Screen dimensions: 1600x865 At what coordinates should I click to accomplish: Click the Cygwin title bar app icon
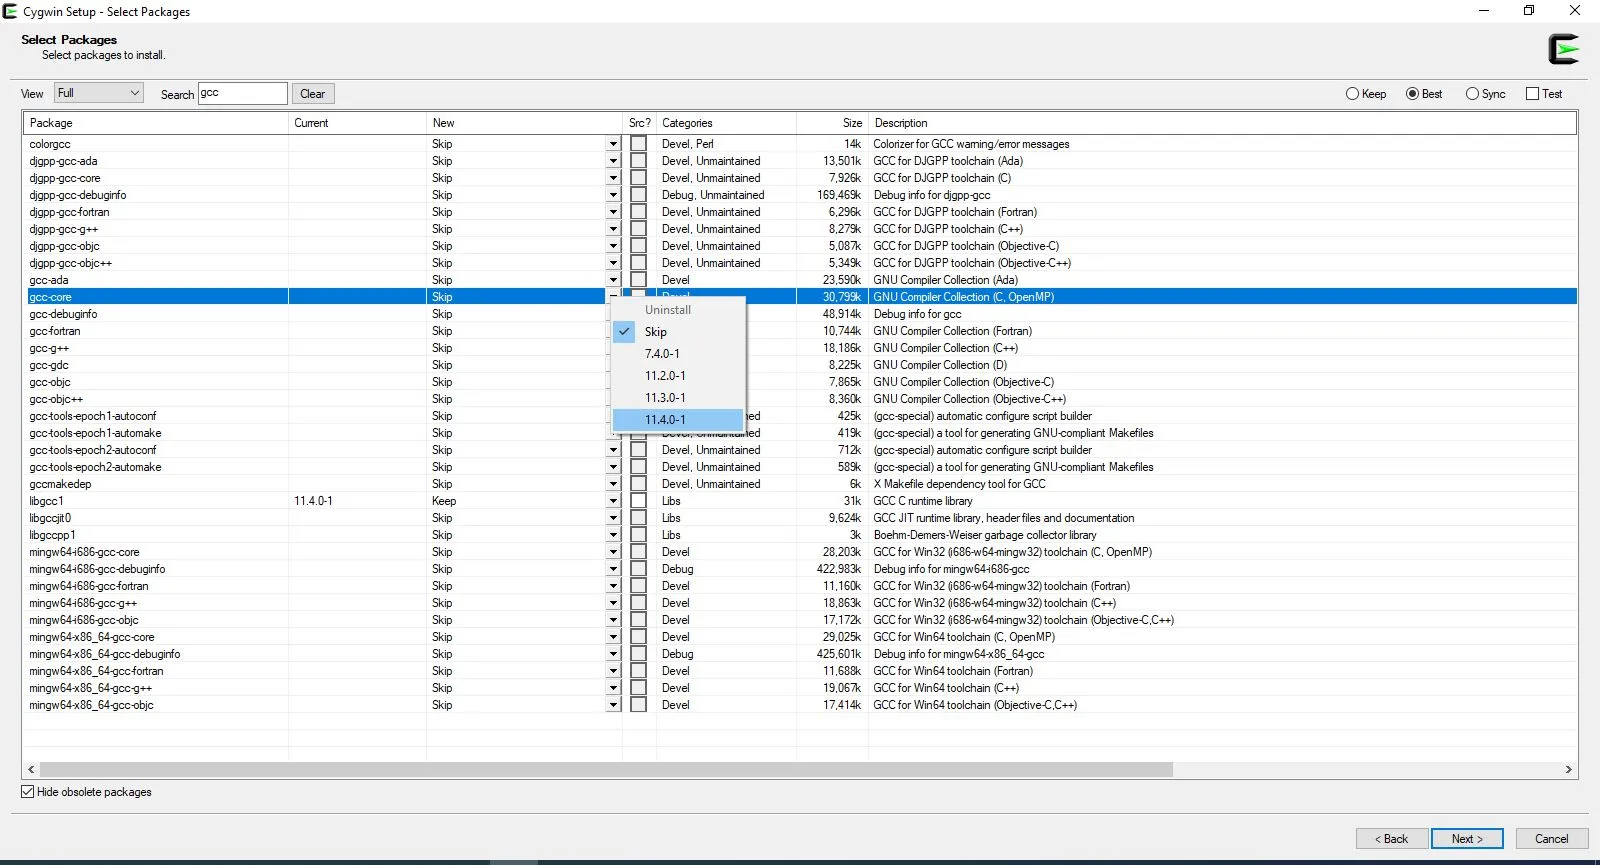(10, 11)
